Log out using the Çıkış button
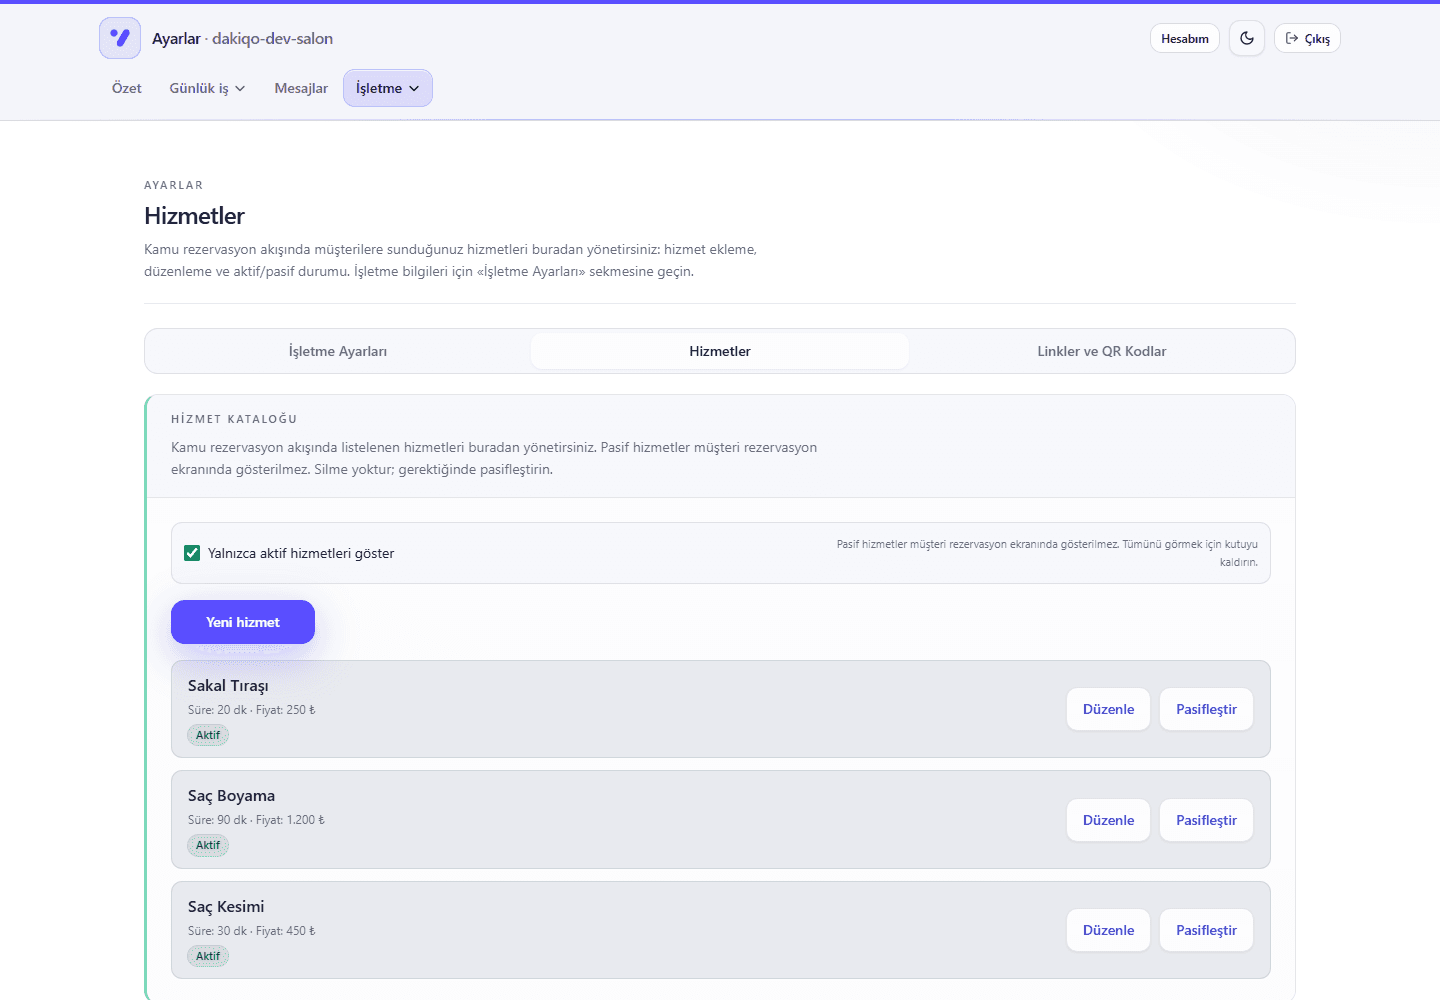The height and width of the screenshot is (1000, 1440). (x=1307, y=38)
